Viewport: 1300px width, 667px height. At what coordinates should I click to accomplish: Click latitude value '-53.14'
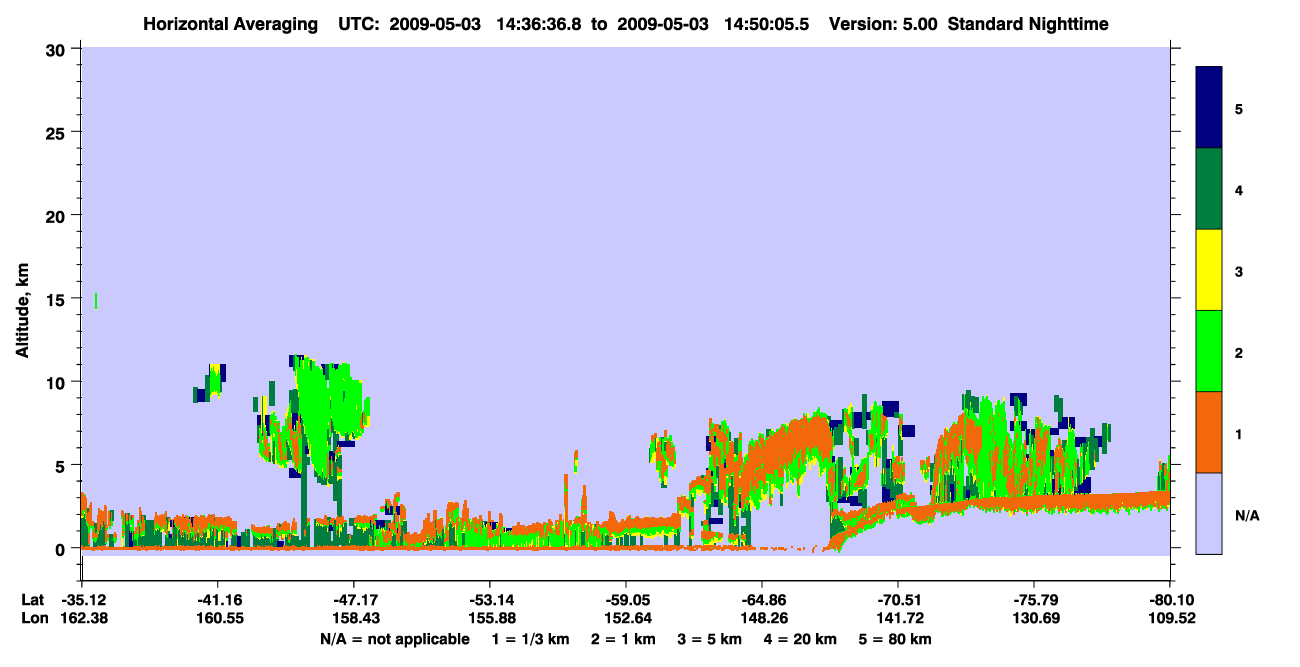[x=489, y=600]
